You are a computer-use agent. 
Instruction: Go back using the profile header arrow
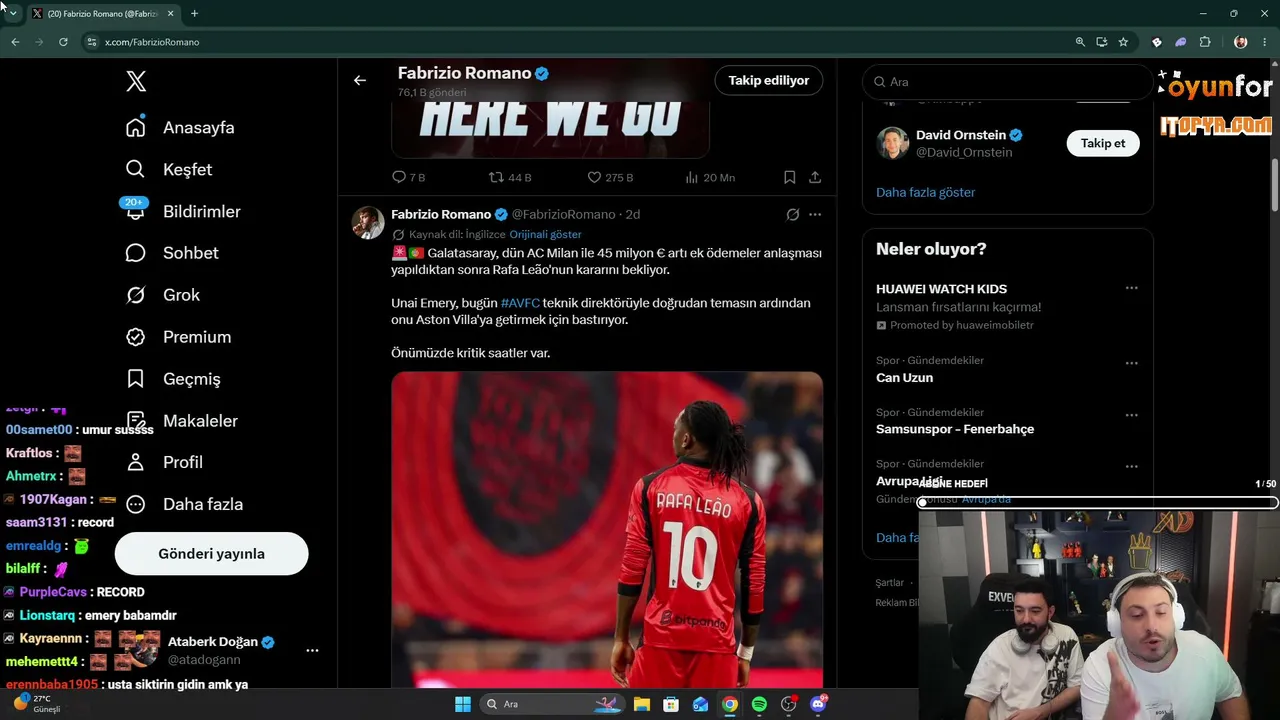pyautogui.click(x=360, y=80)
